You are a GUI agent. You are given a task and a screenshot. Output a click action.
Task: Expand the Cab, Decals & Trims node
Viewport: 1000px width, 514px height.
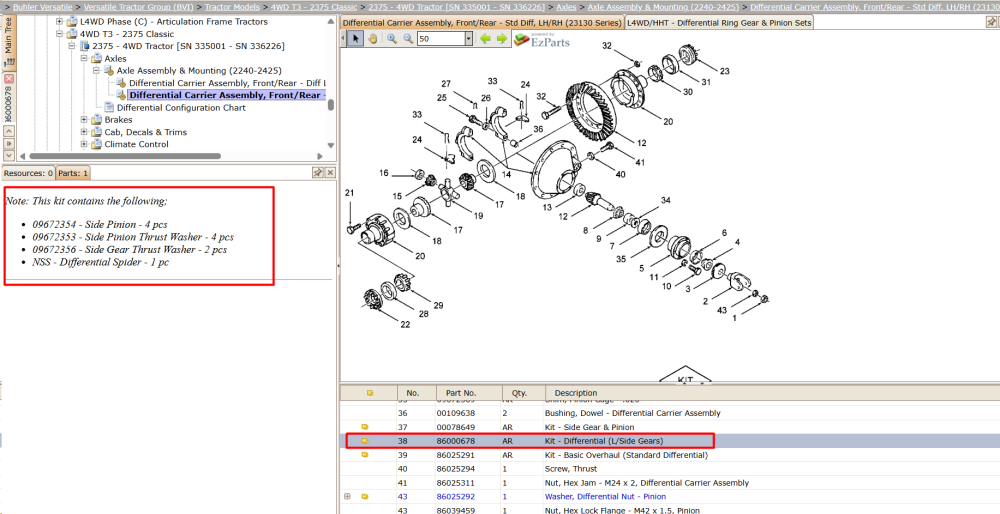point(84,132)
